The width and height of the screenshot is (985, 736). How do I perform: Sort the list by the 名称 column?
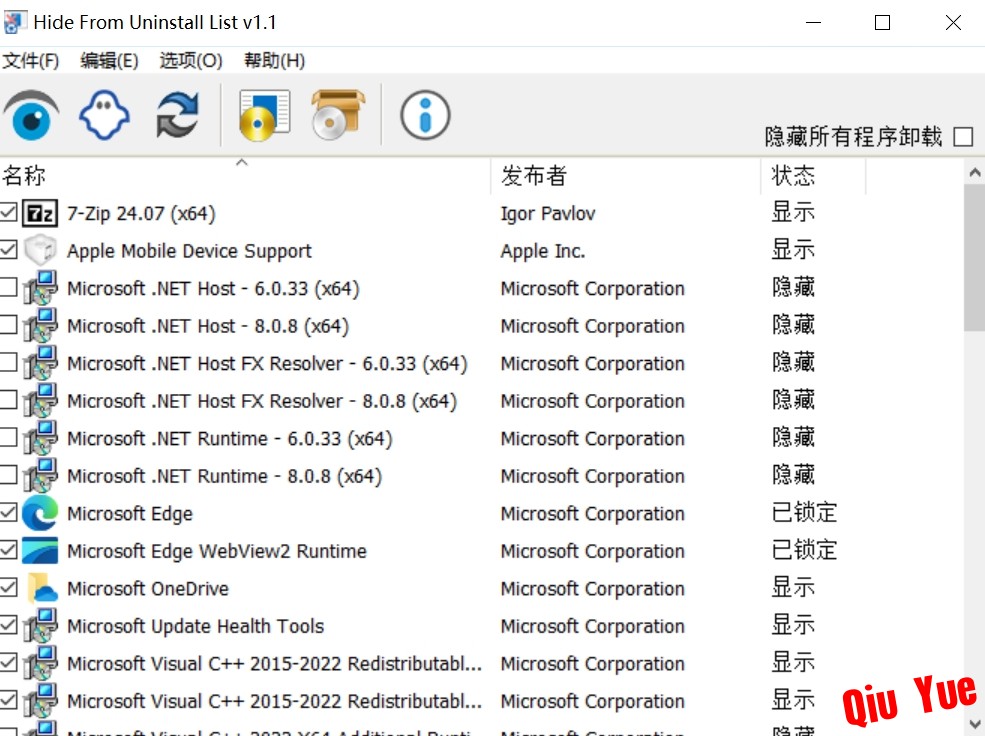245,175
